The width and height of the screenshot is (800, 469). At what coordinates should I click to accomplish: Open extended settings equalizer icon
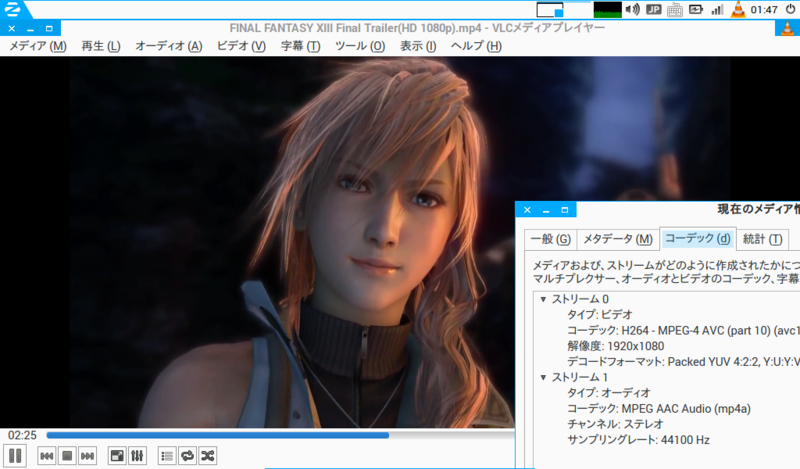pyautogui.click(x=137, y=456)
